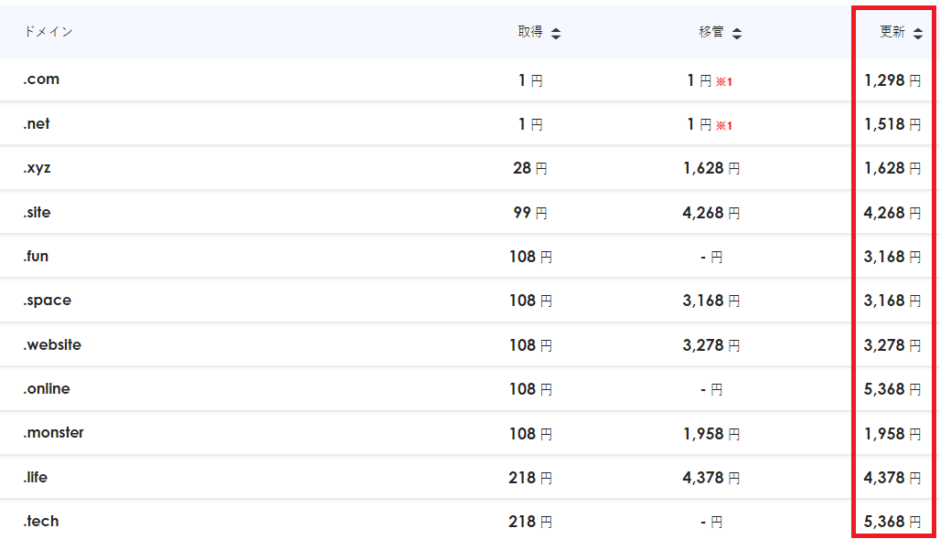Image resolution: width=940 pixels, height=539 pixels.
Task: Open the .site domain entry
Action: point(36,212)
